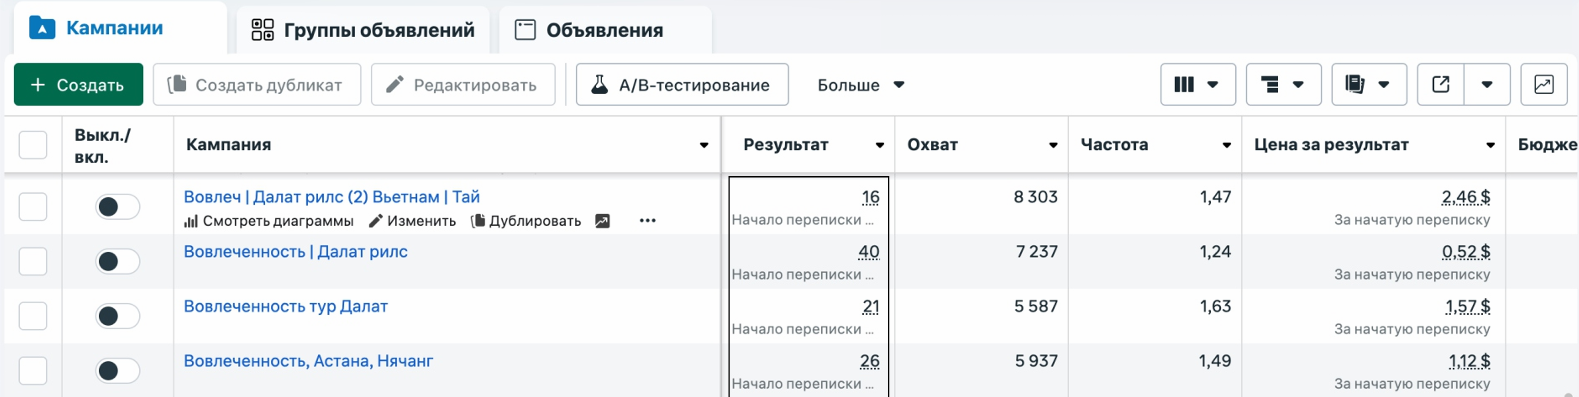Click result value 26
This screenshot has height=397, width=1579.
pos(869,361)
